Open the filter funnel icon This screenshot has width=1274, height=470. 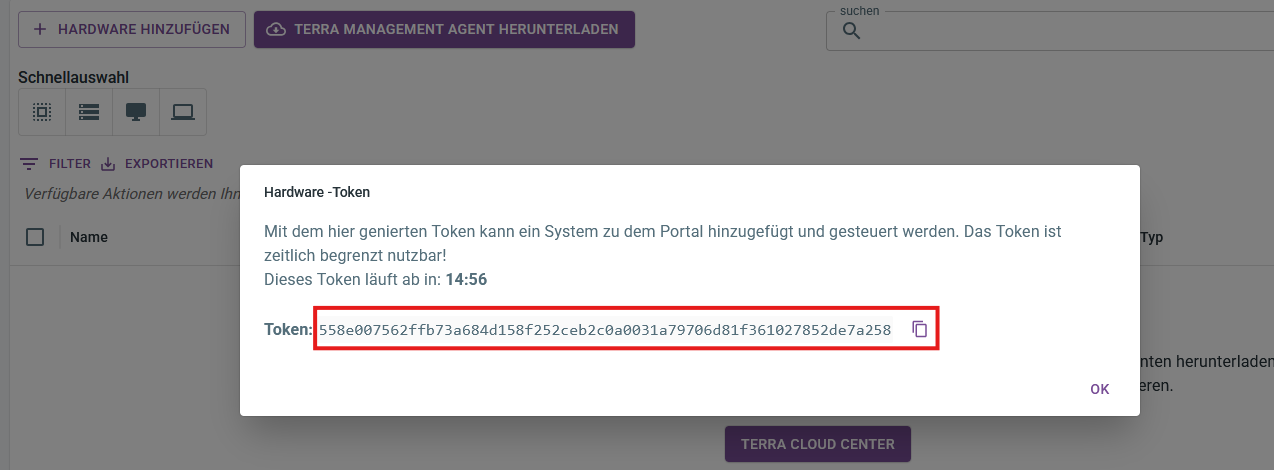[29, 164]
